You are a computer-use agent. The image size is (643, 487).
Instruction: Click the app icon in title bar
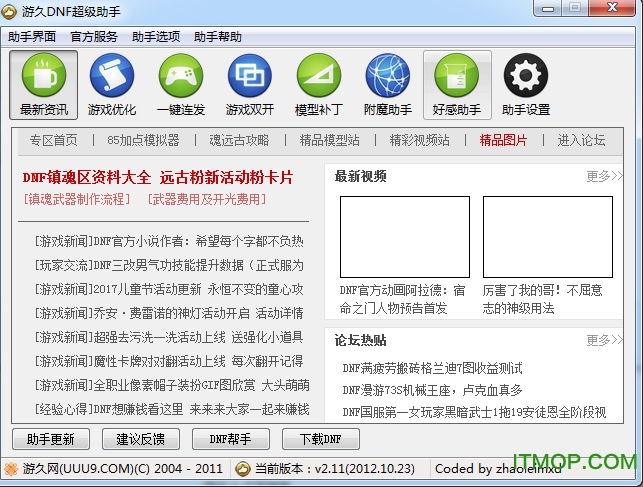(9, 11)
